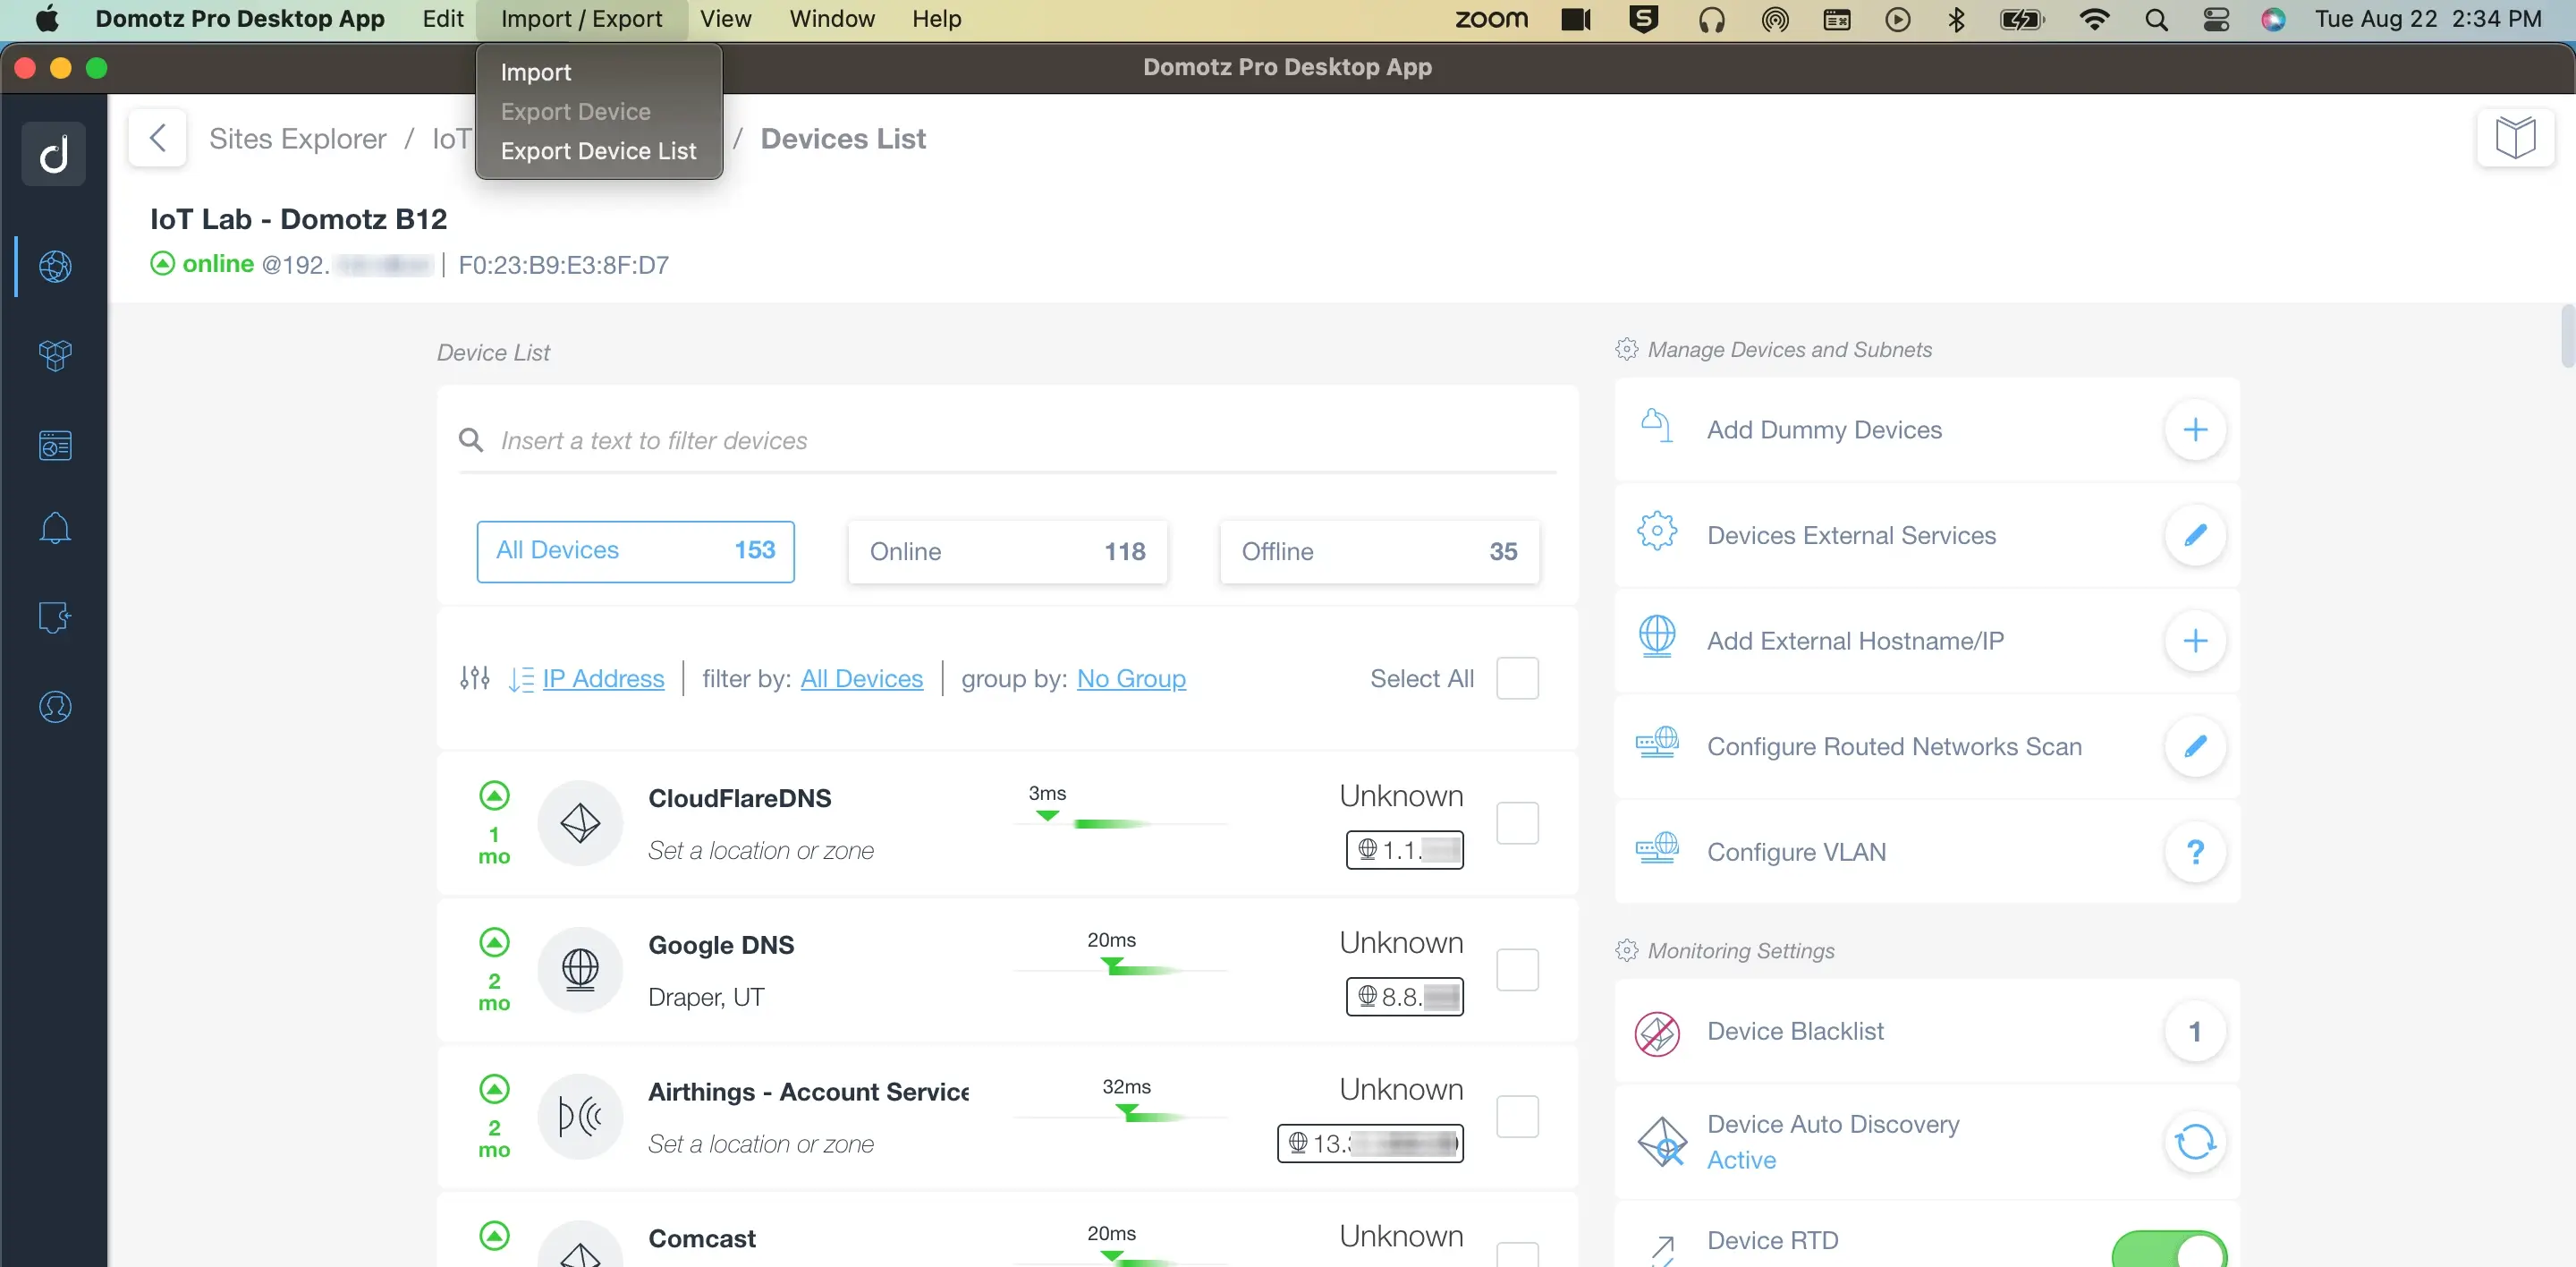The width and height of the screenshot is (2576, 1267).
Task: Click the Device Blacklist icon
Action: (x=1656, y=1033)
